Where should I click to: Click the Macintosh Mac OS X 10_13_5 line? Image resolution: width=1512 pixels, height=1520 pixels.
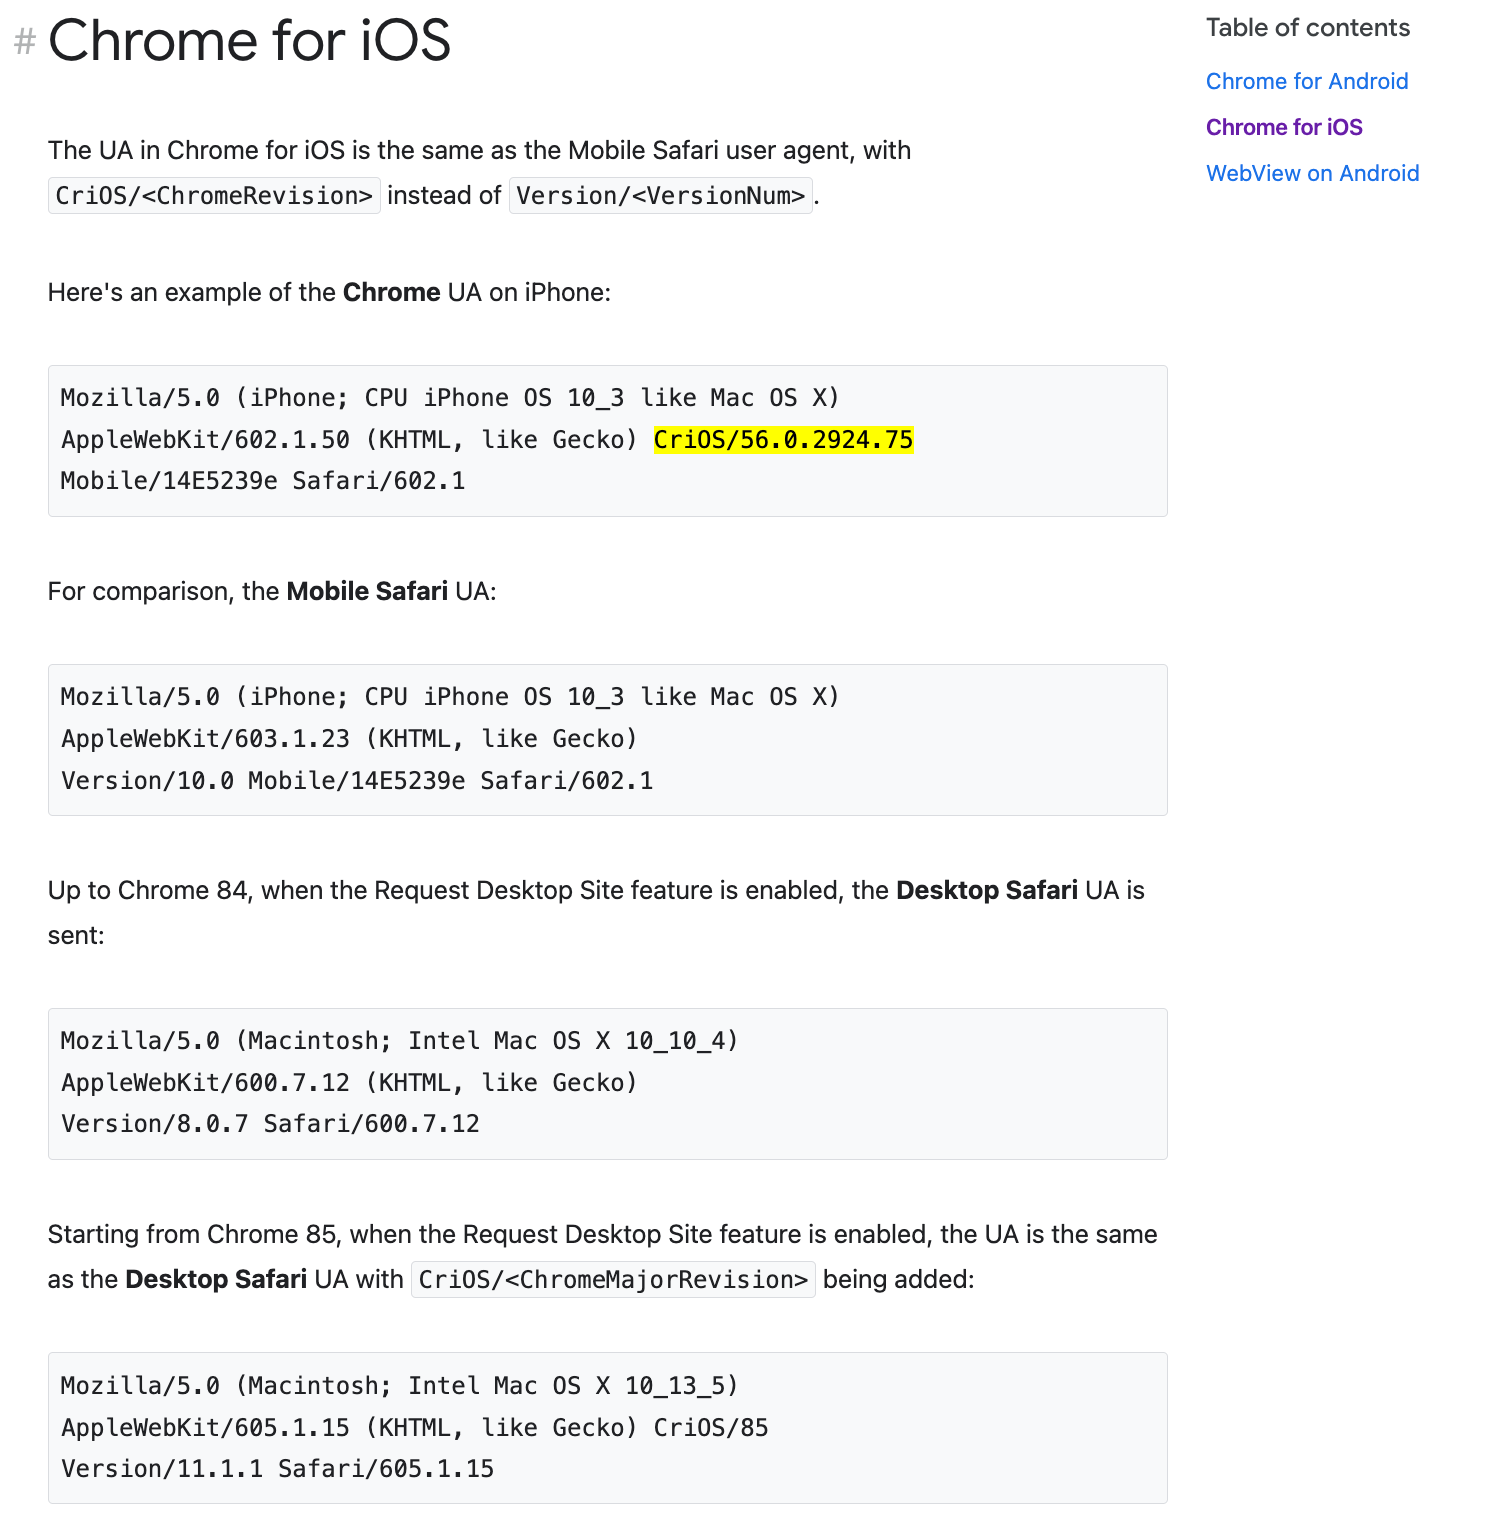400,1386
